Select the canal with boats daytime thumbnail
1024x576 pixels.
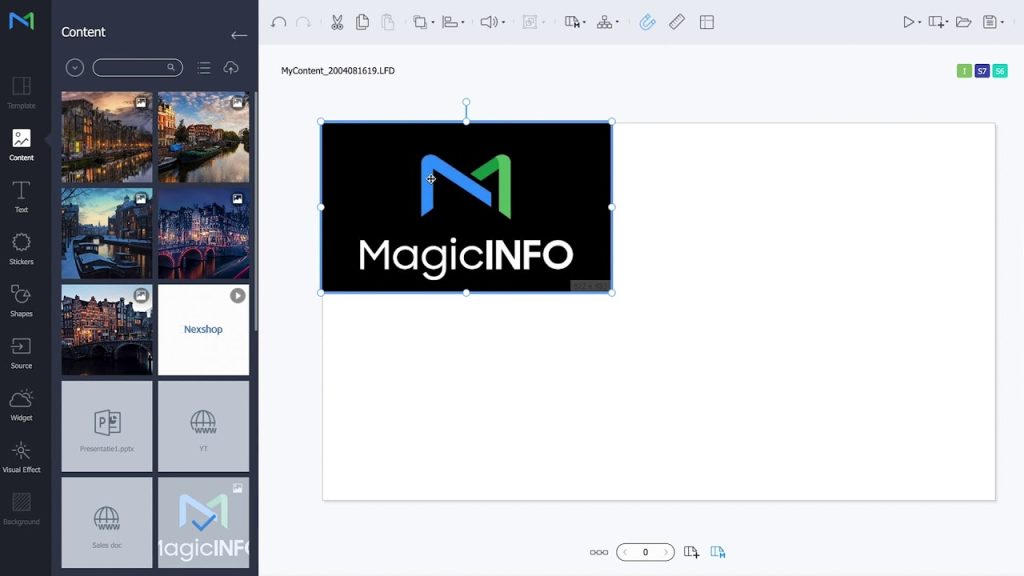pyautogui.click(x=203, y=137)
